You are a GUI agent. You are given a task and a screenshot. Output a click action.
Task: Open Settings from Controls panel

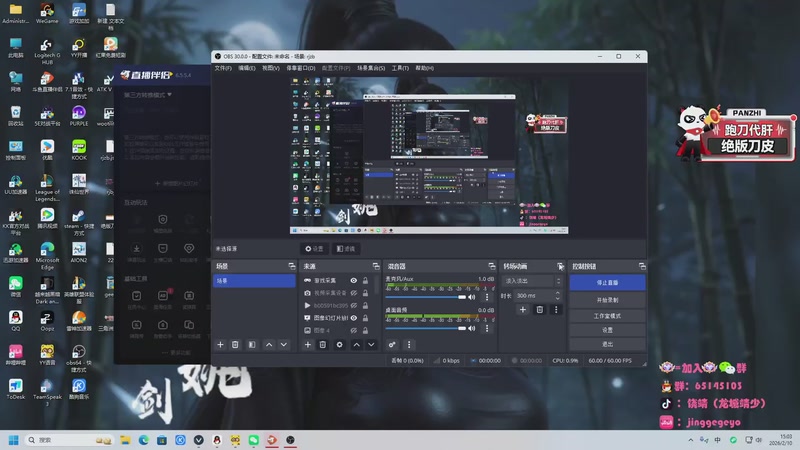click(607, 330)
